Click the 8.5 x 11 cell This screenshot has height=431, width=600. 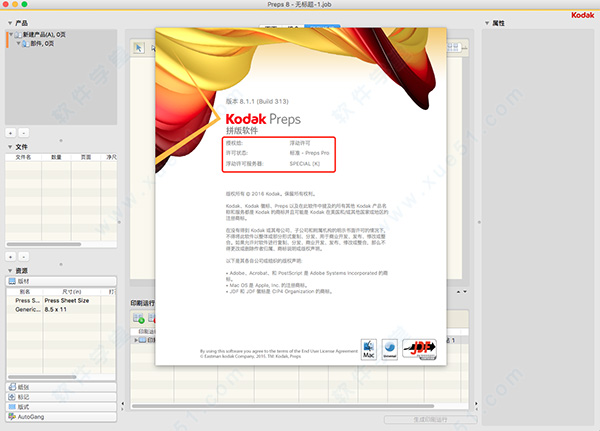tap(55, 310)
